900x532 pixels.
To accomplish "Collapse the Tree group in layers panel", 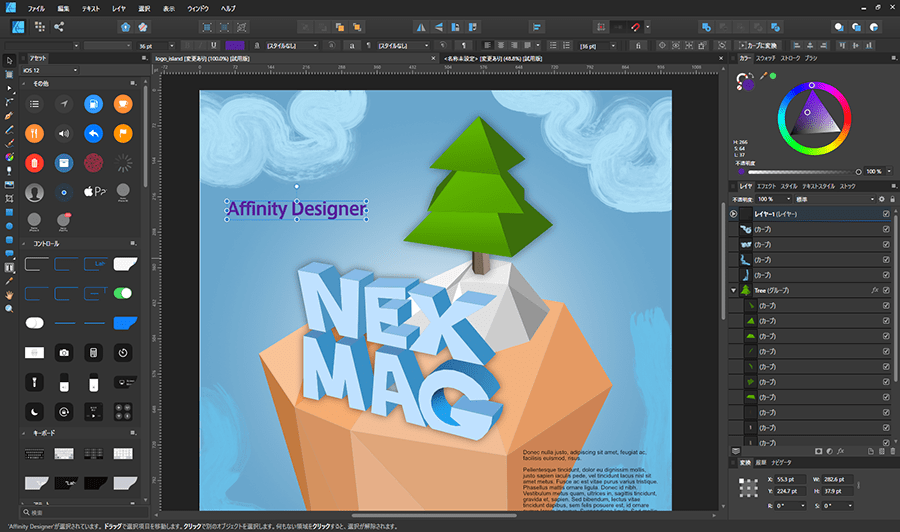I will click(733, 290).
